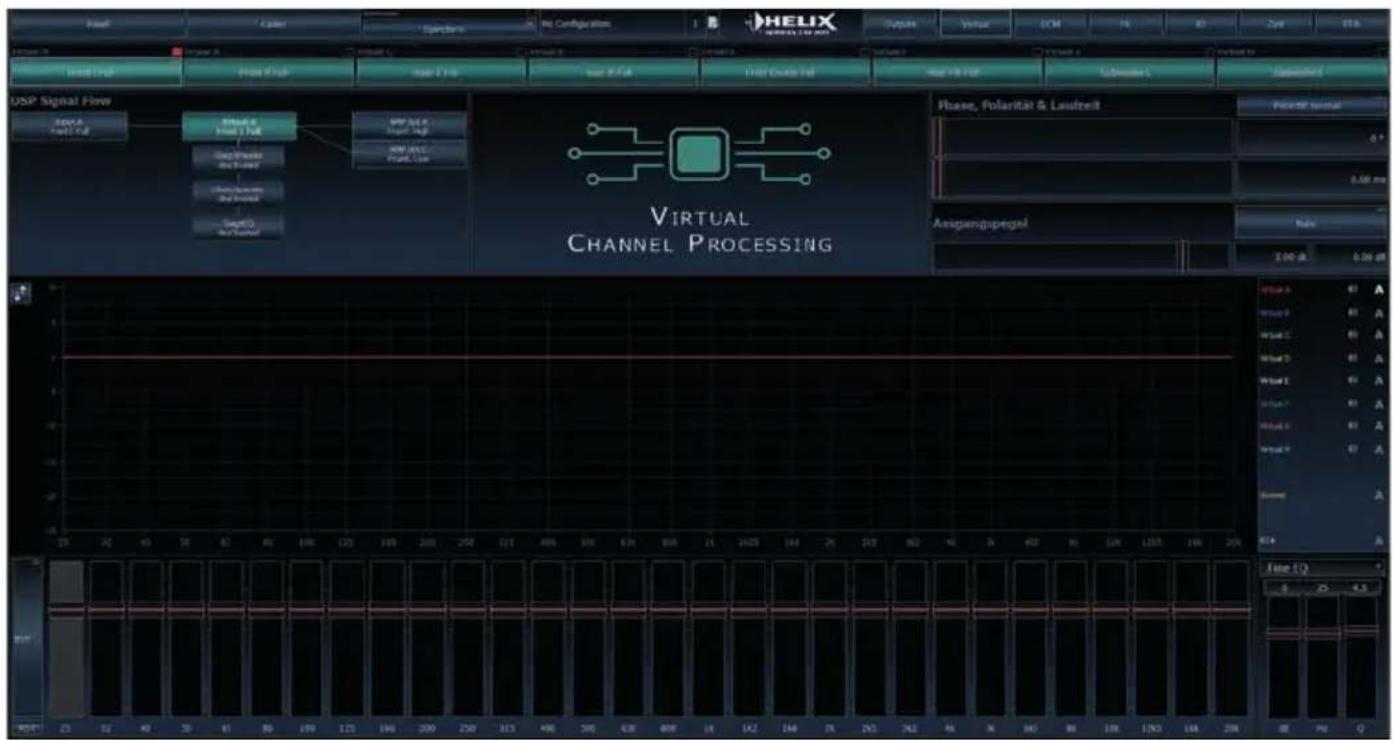Click the A icon in the Virtual F row
The height and width of the screenshot is (740, 1393).
tap(1379, 404)
